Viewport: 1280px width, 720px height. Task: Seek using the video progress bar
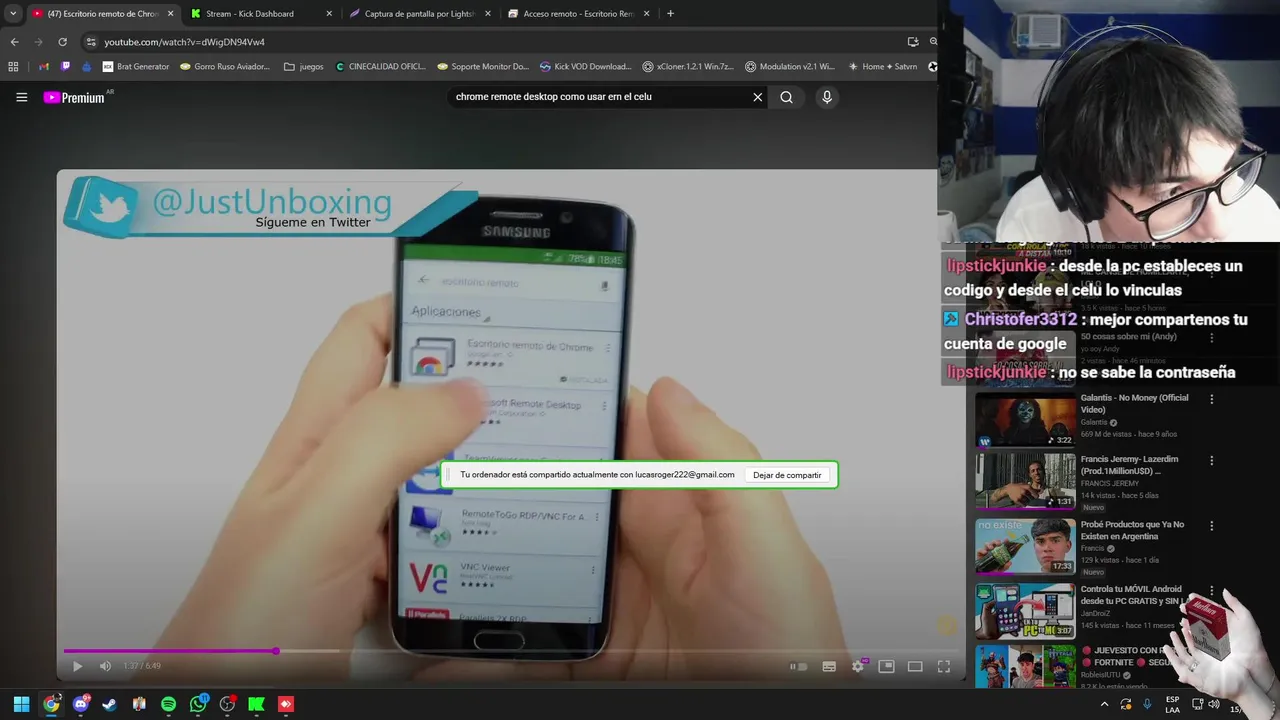pos(509,651)
